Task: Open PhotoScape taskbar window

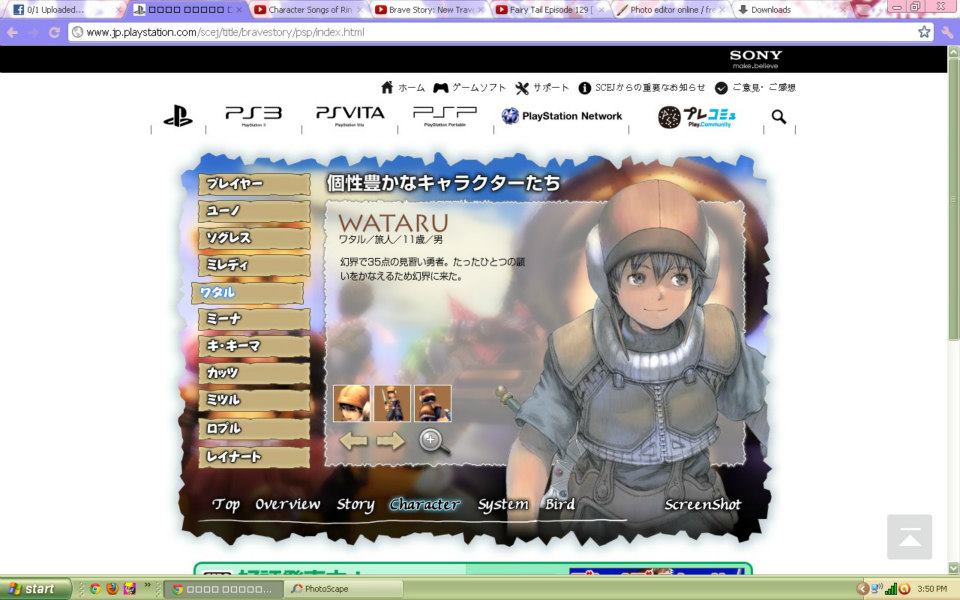Action: [344, 589]
